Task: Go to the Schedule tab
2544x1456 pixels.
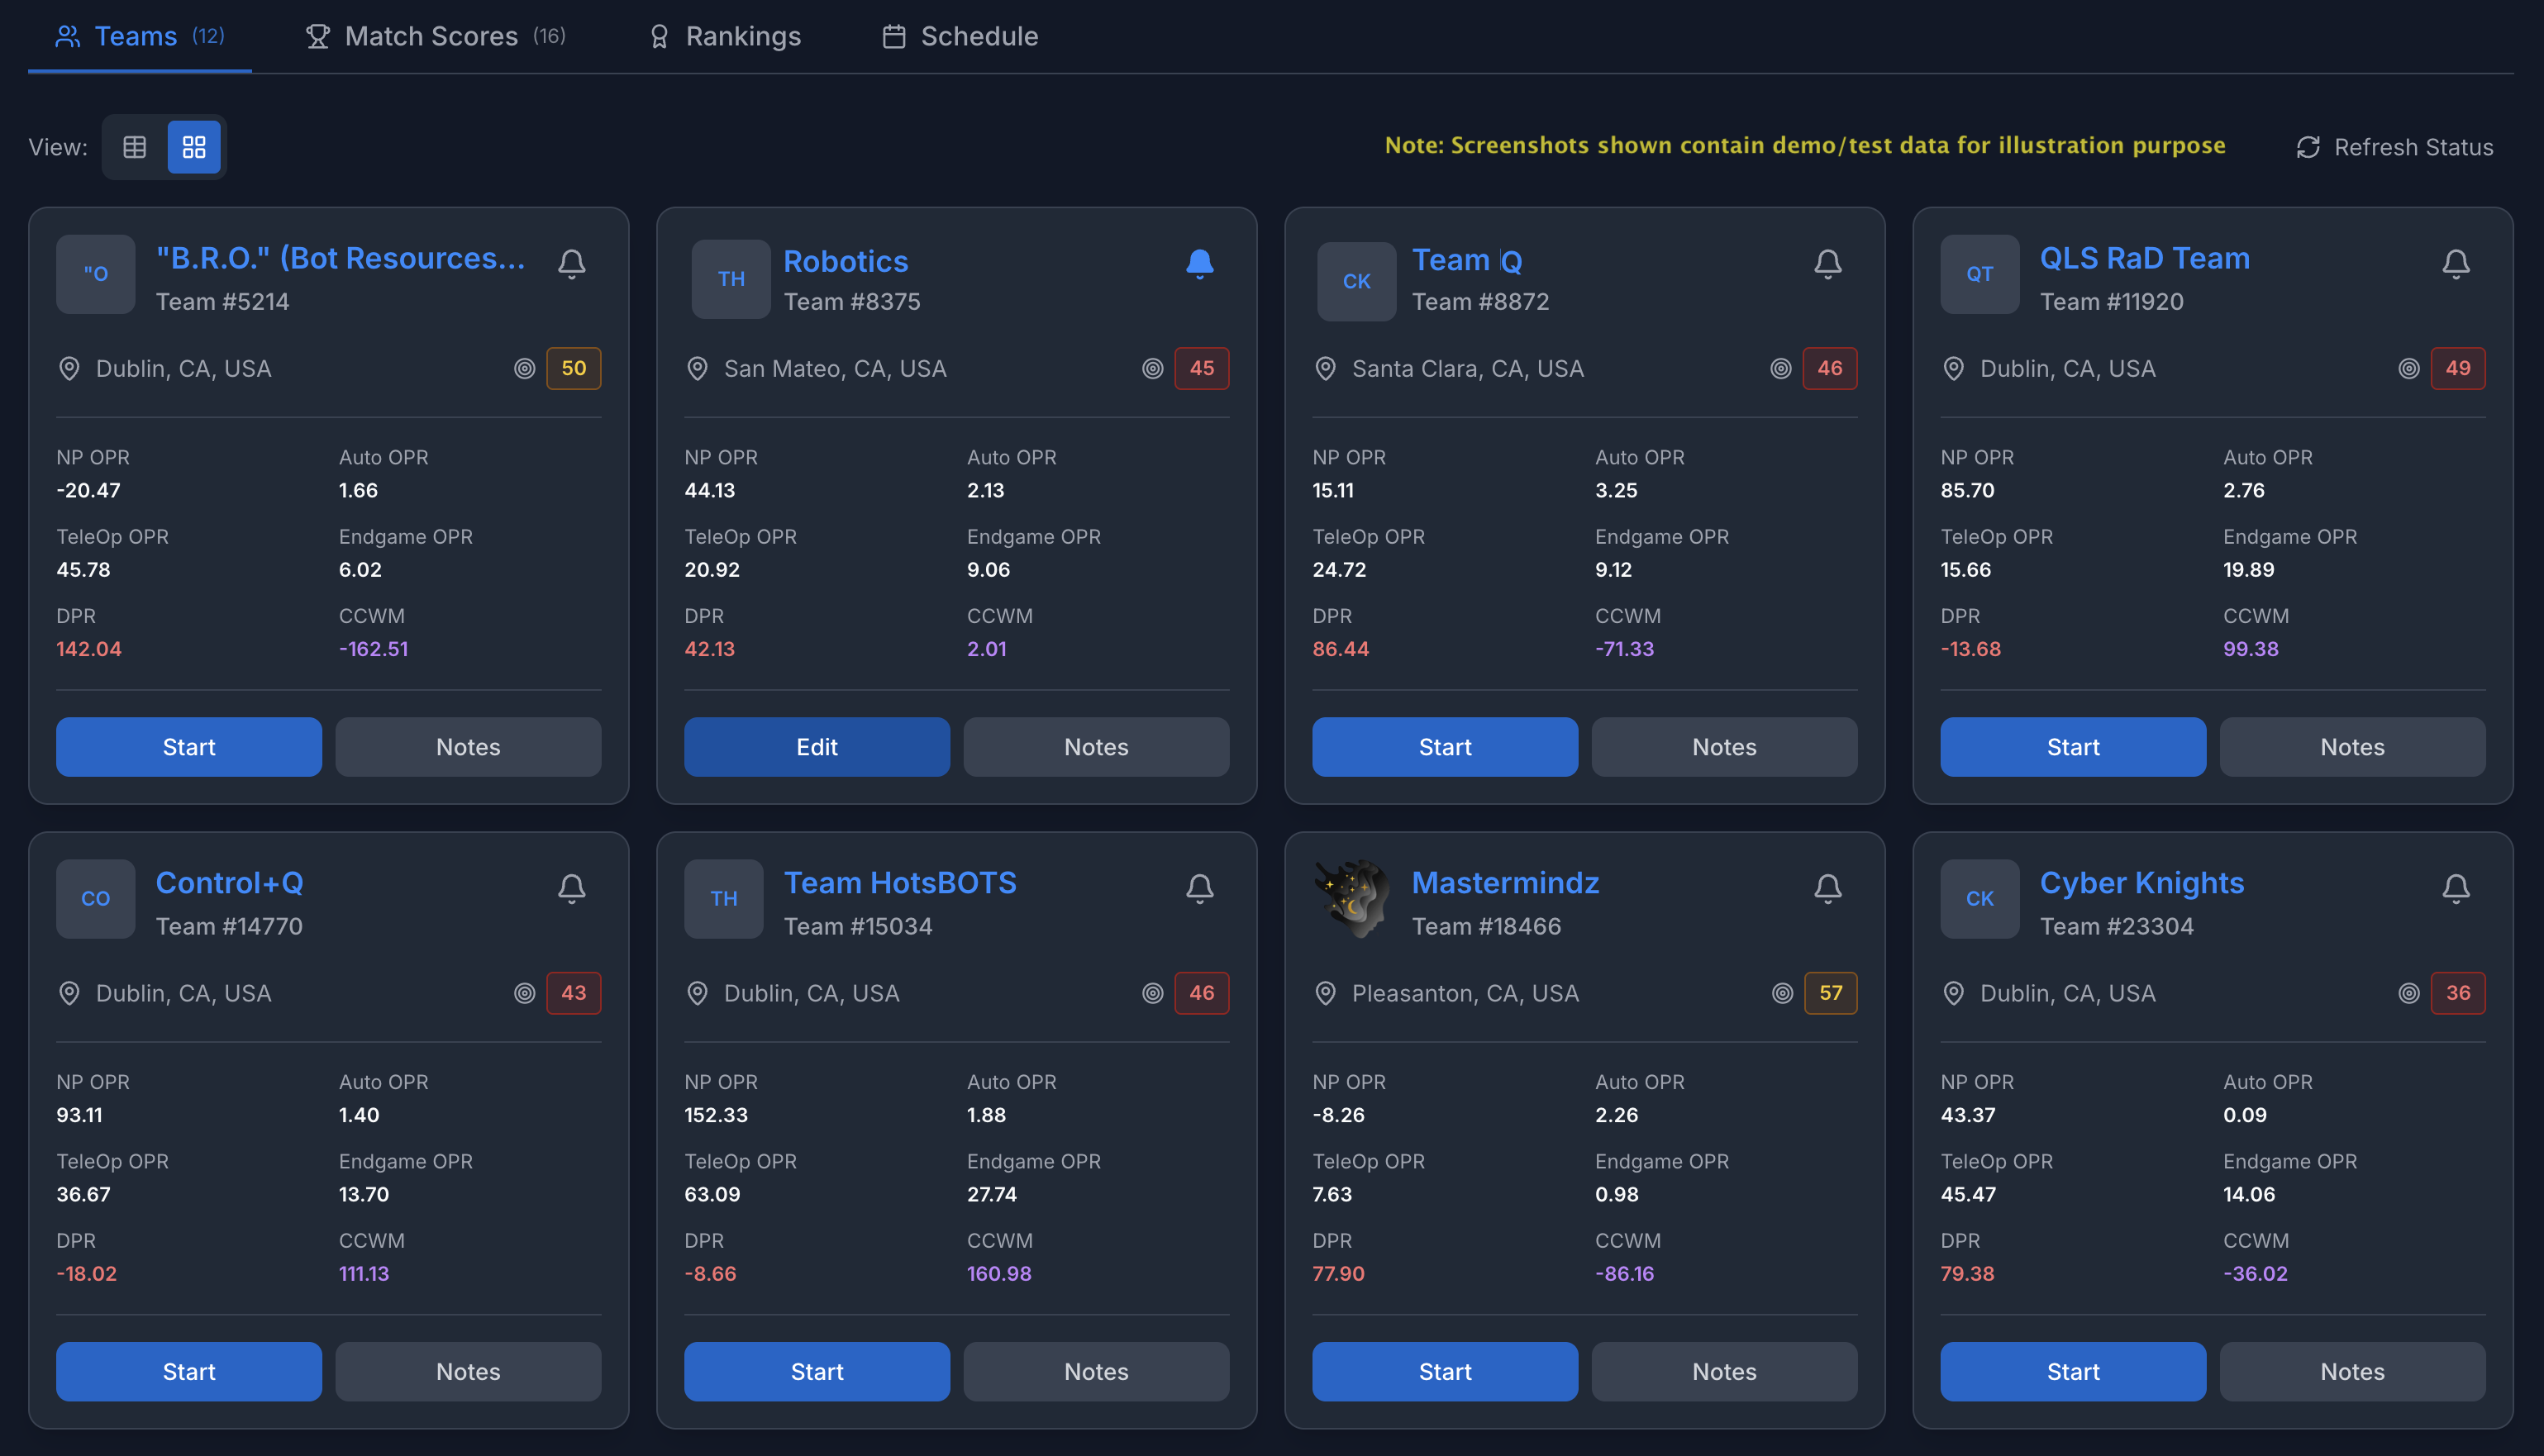Action: click(x=960, y=36)
